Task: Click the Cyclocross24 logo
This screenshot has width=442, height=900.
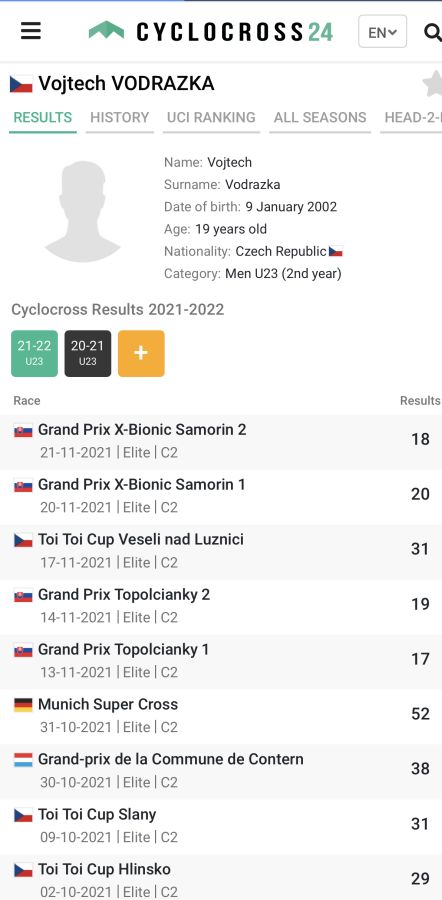Action: (x=211, y=32)
